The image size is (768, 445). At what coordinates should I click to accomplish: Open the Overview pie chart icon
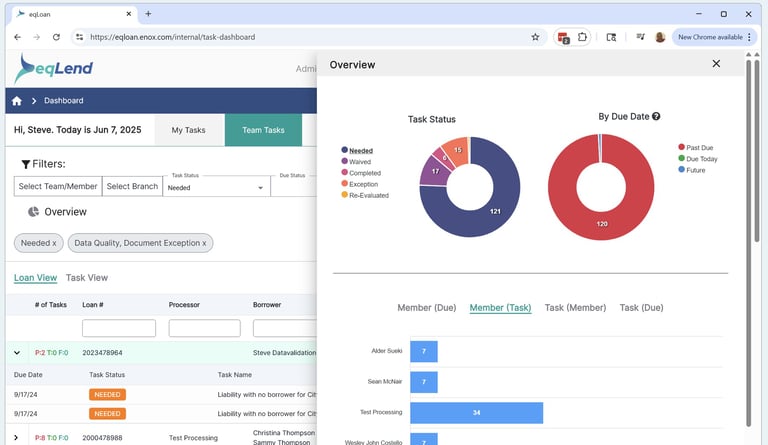(33, 211)
